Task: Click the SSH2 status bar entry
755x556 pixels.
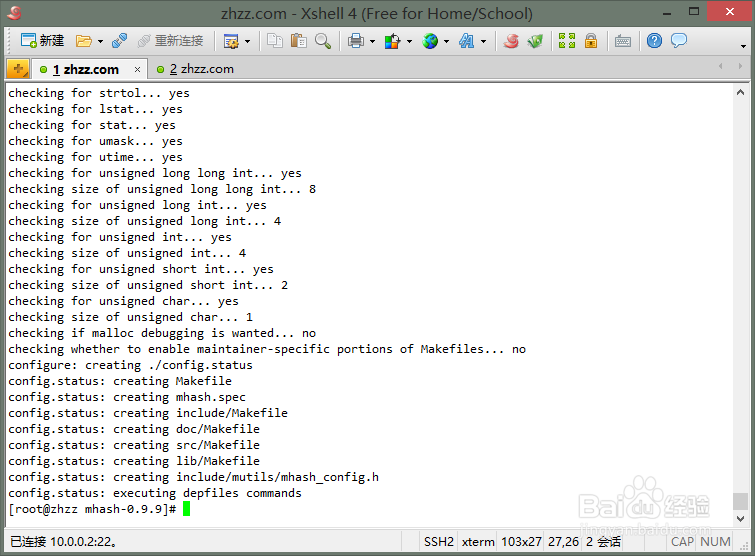Action: tap(439, 542)
